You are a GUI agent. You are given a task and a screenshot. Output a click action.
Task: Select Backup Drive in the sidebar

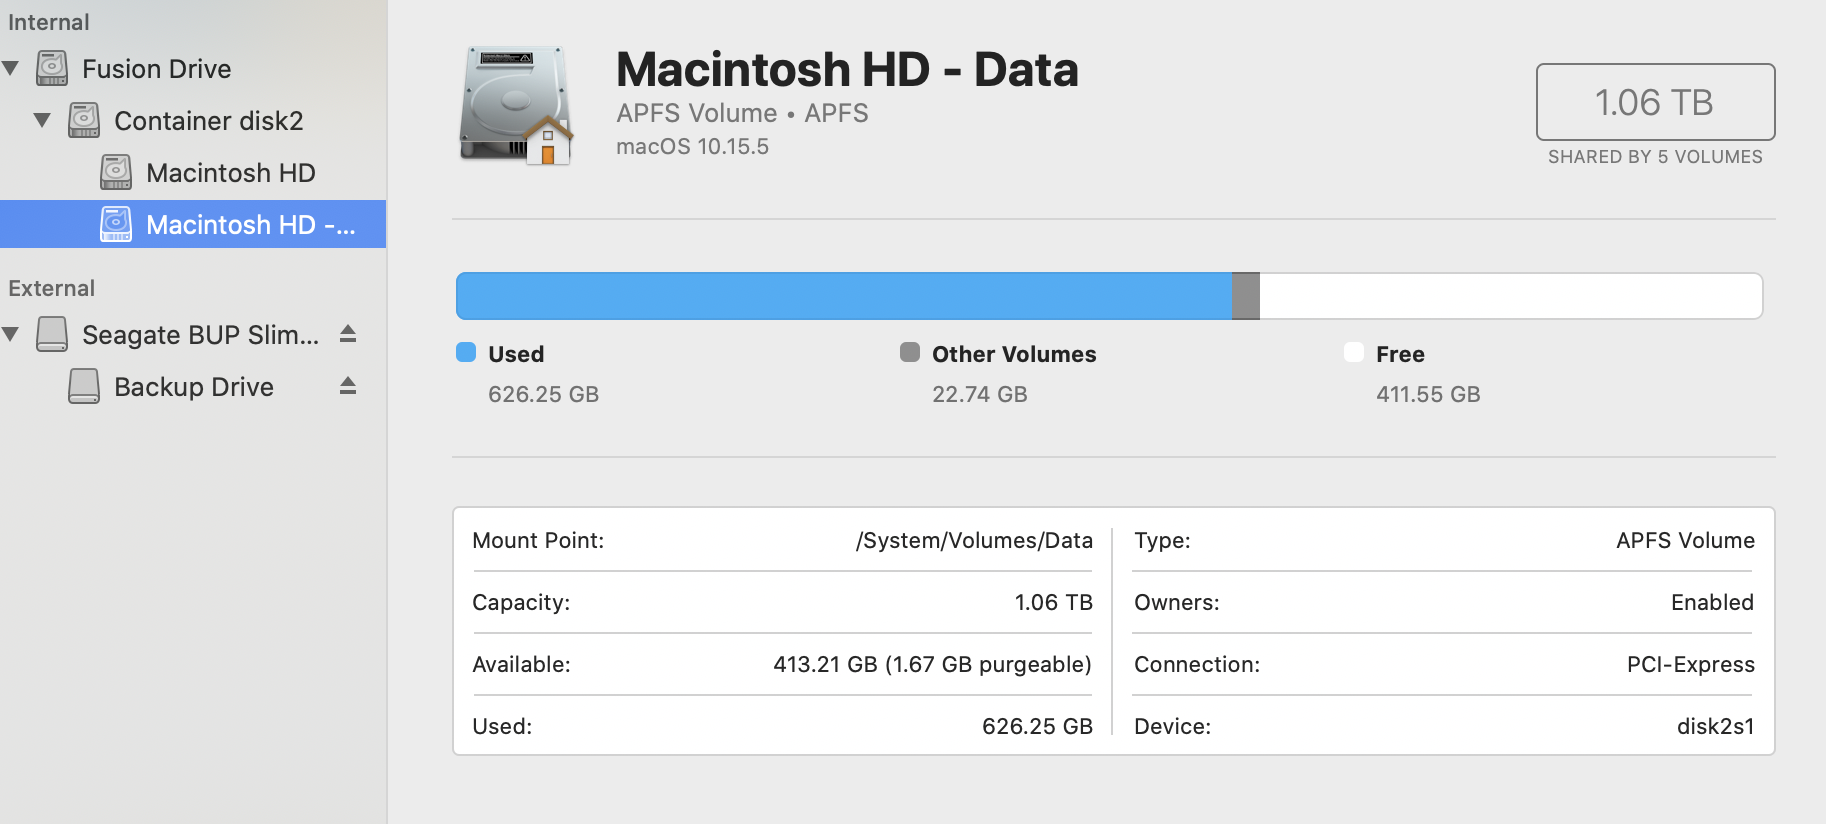194,387
